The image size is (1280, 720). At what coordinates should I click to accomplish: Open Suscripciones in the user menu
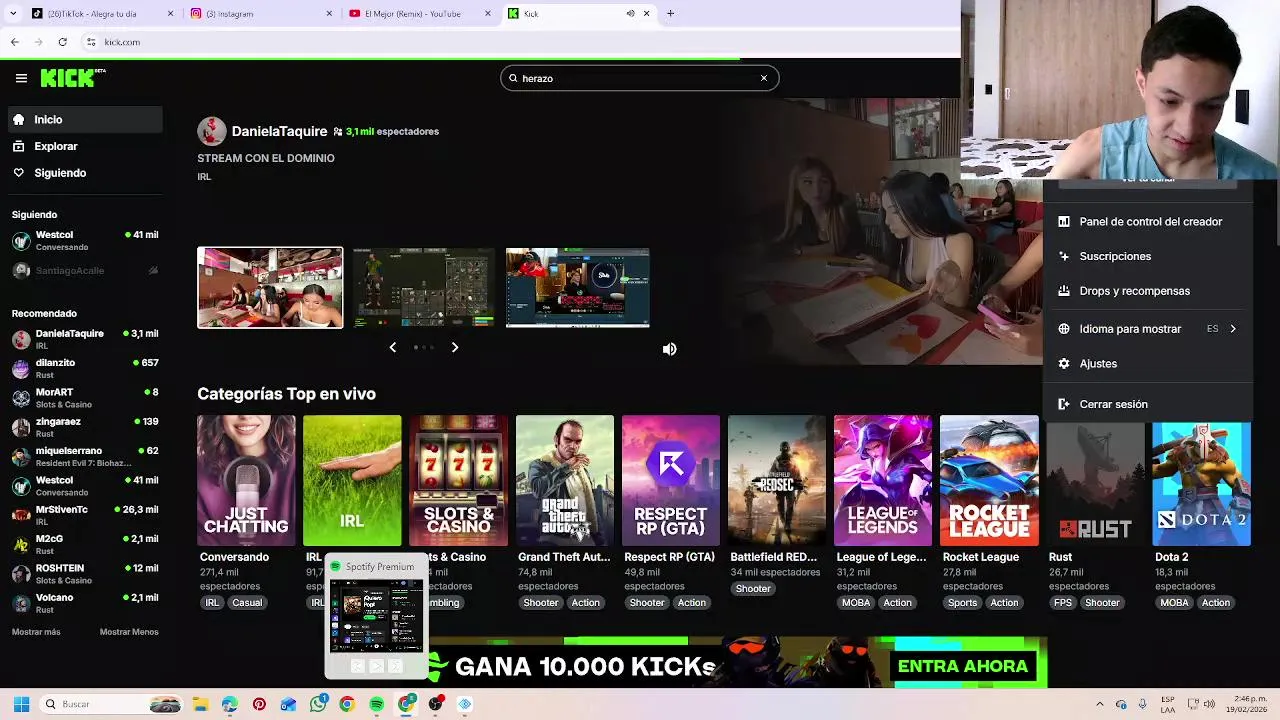point(1147,256)
